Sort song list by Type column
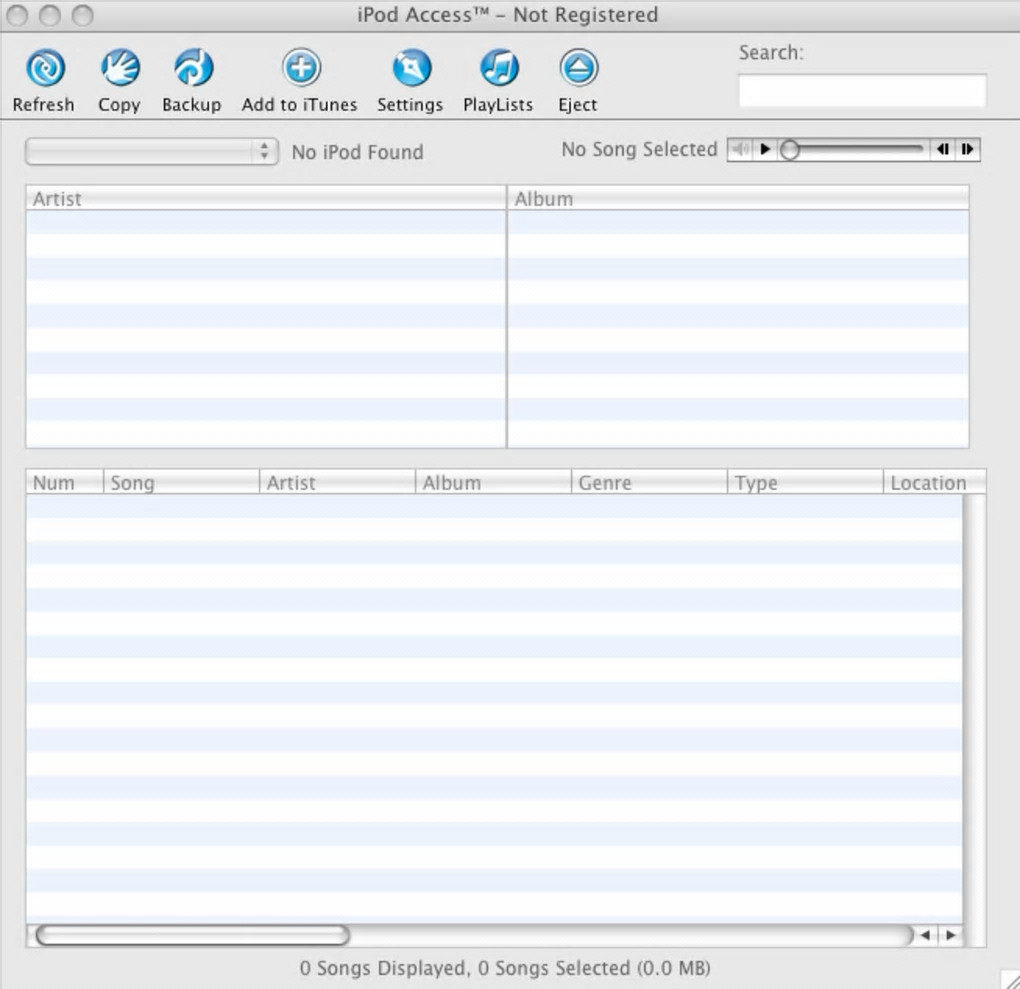The image size is (1020, 989). 805,482
